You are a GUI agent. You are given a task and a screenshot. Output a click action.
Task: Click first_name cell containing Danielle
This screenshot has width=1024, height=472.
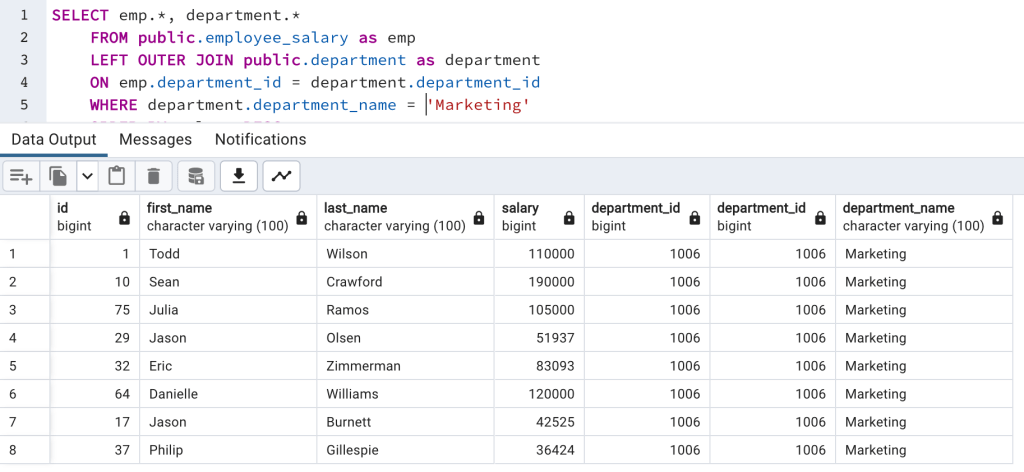click(173, 394)
